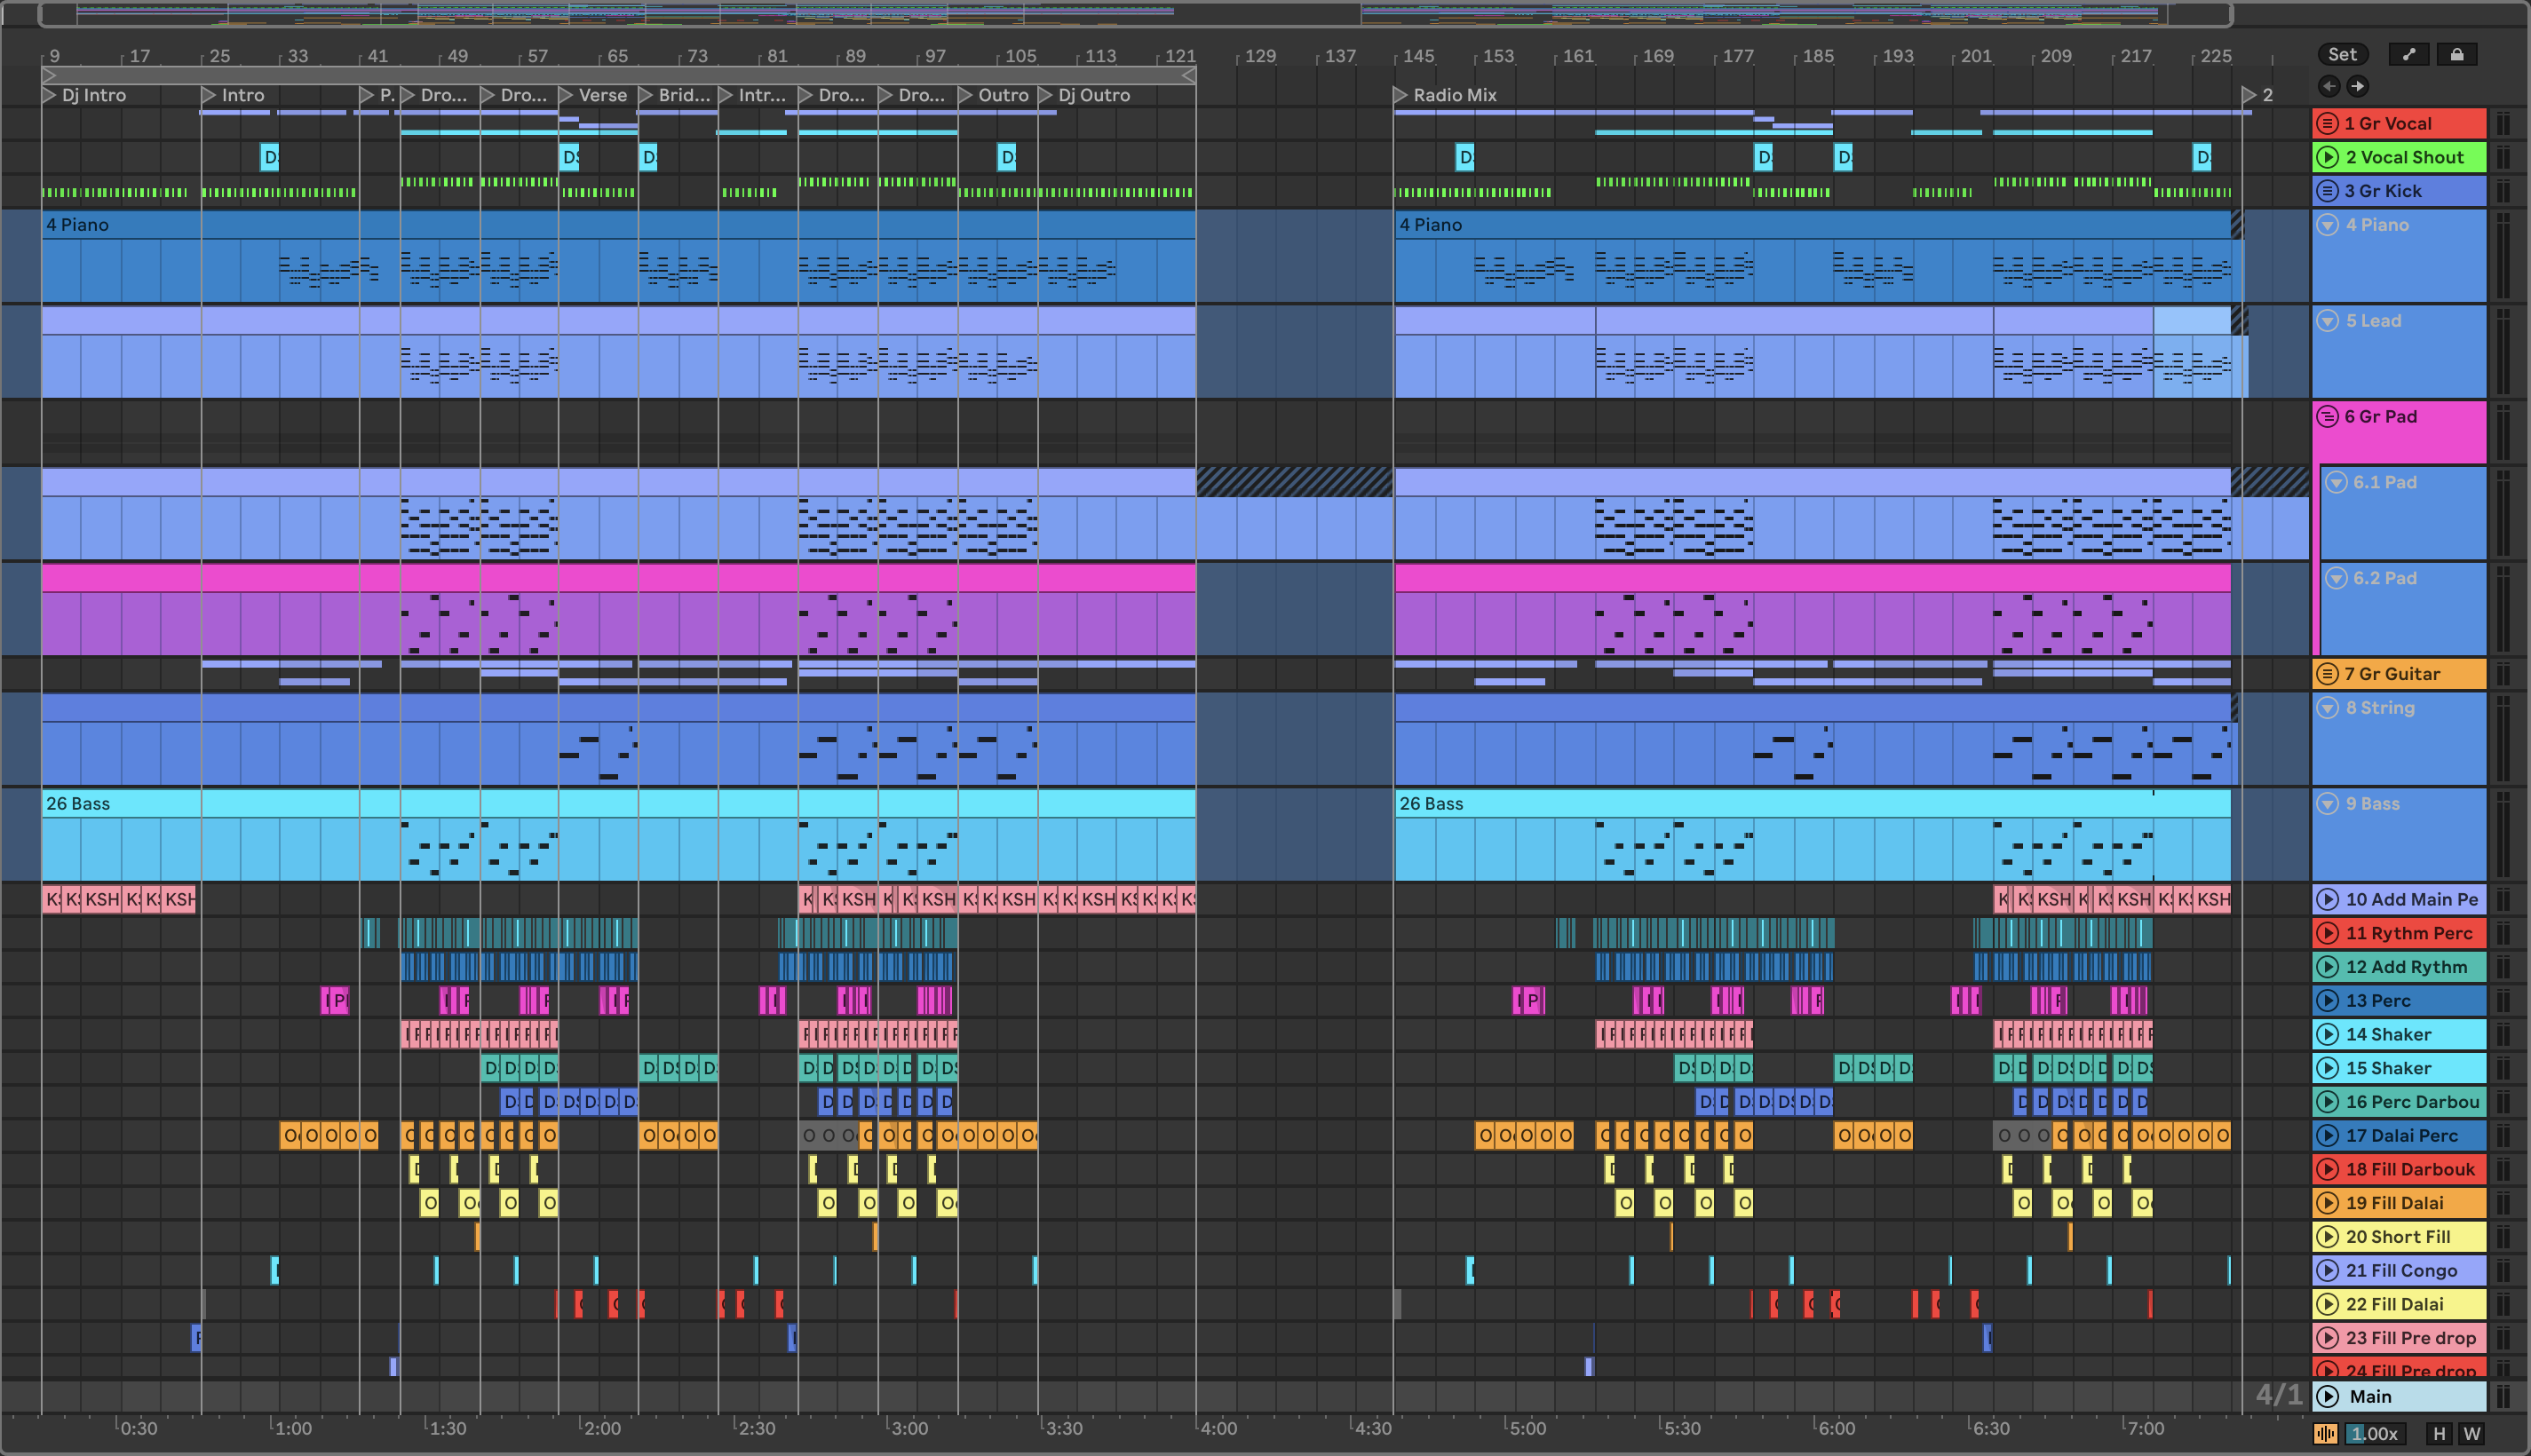The width and height of the screenshot is (2531, 1456).
Task: Click the H optimize height button
Action: [2439, 1434]
